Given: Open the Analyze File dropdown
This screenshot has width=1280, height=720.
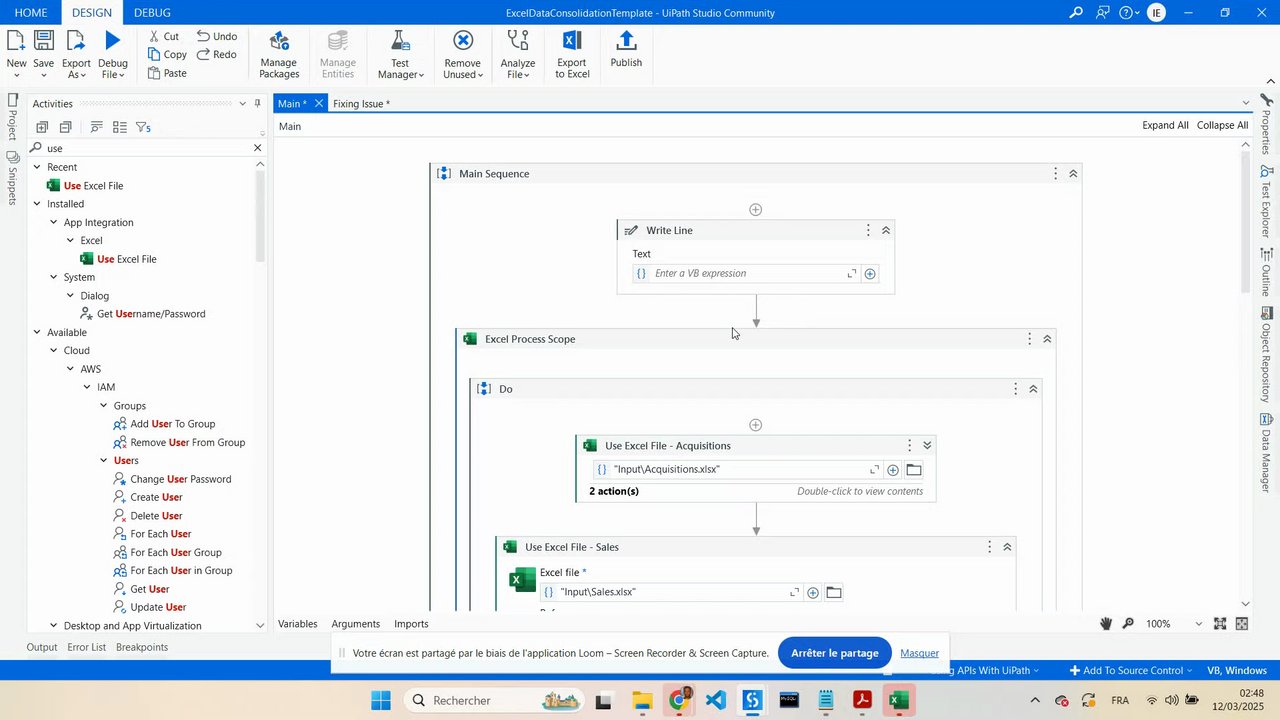Looking at the screenshot, I should [518, 54].
